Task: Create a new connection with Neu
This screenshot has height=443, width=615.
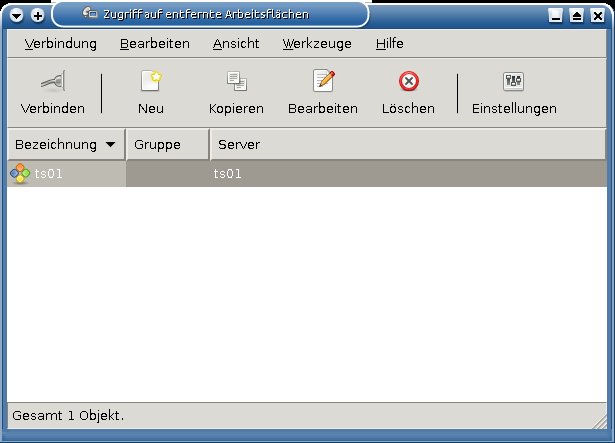Action: pos(151,82)
